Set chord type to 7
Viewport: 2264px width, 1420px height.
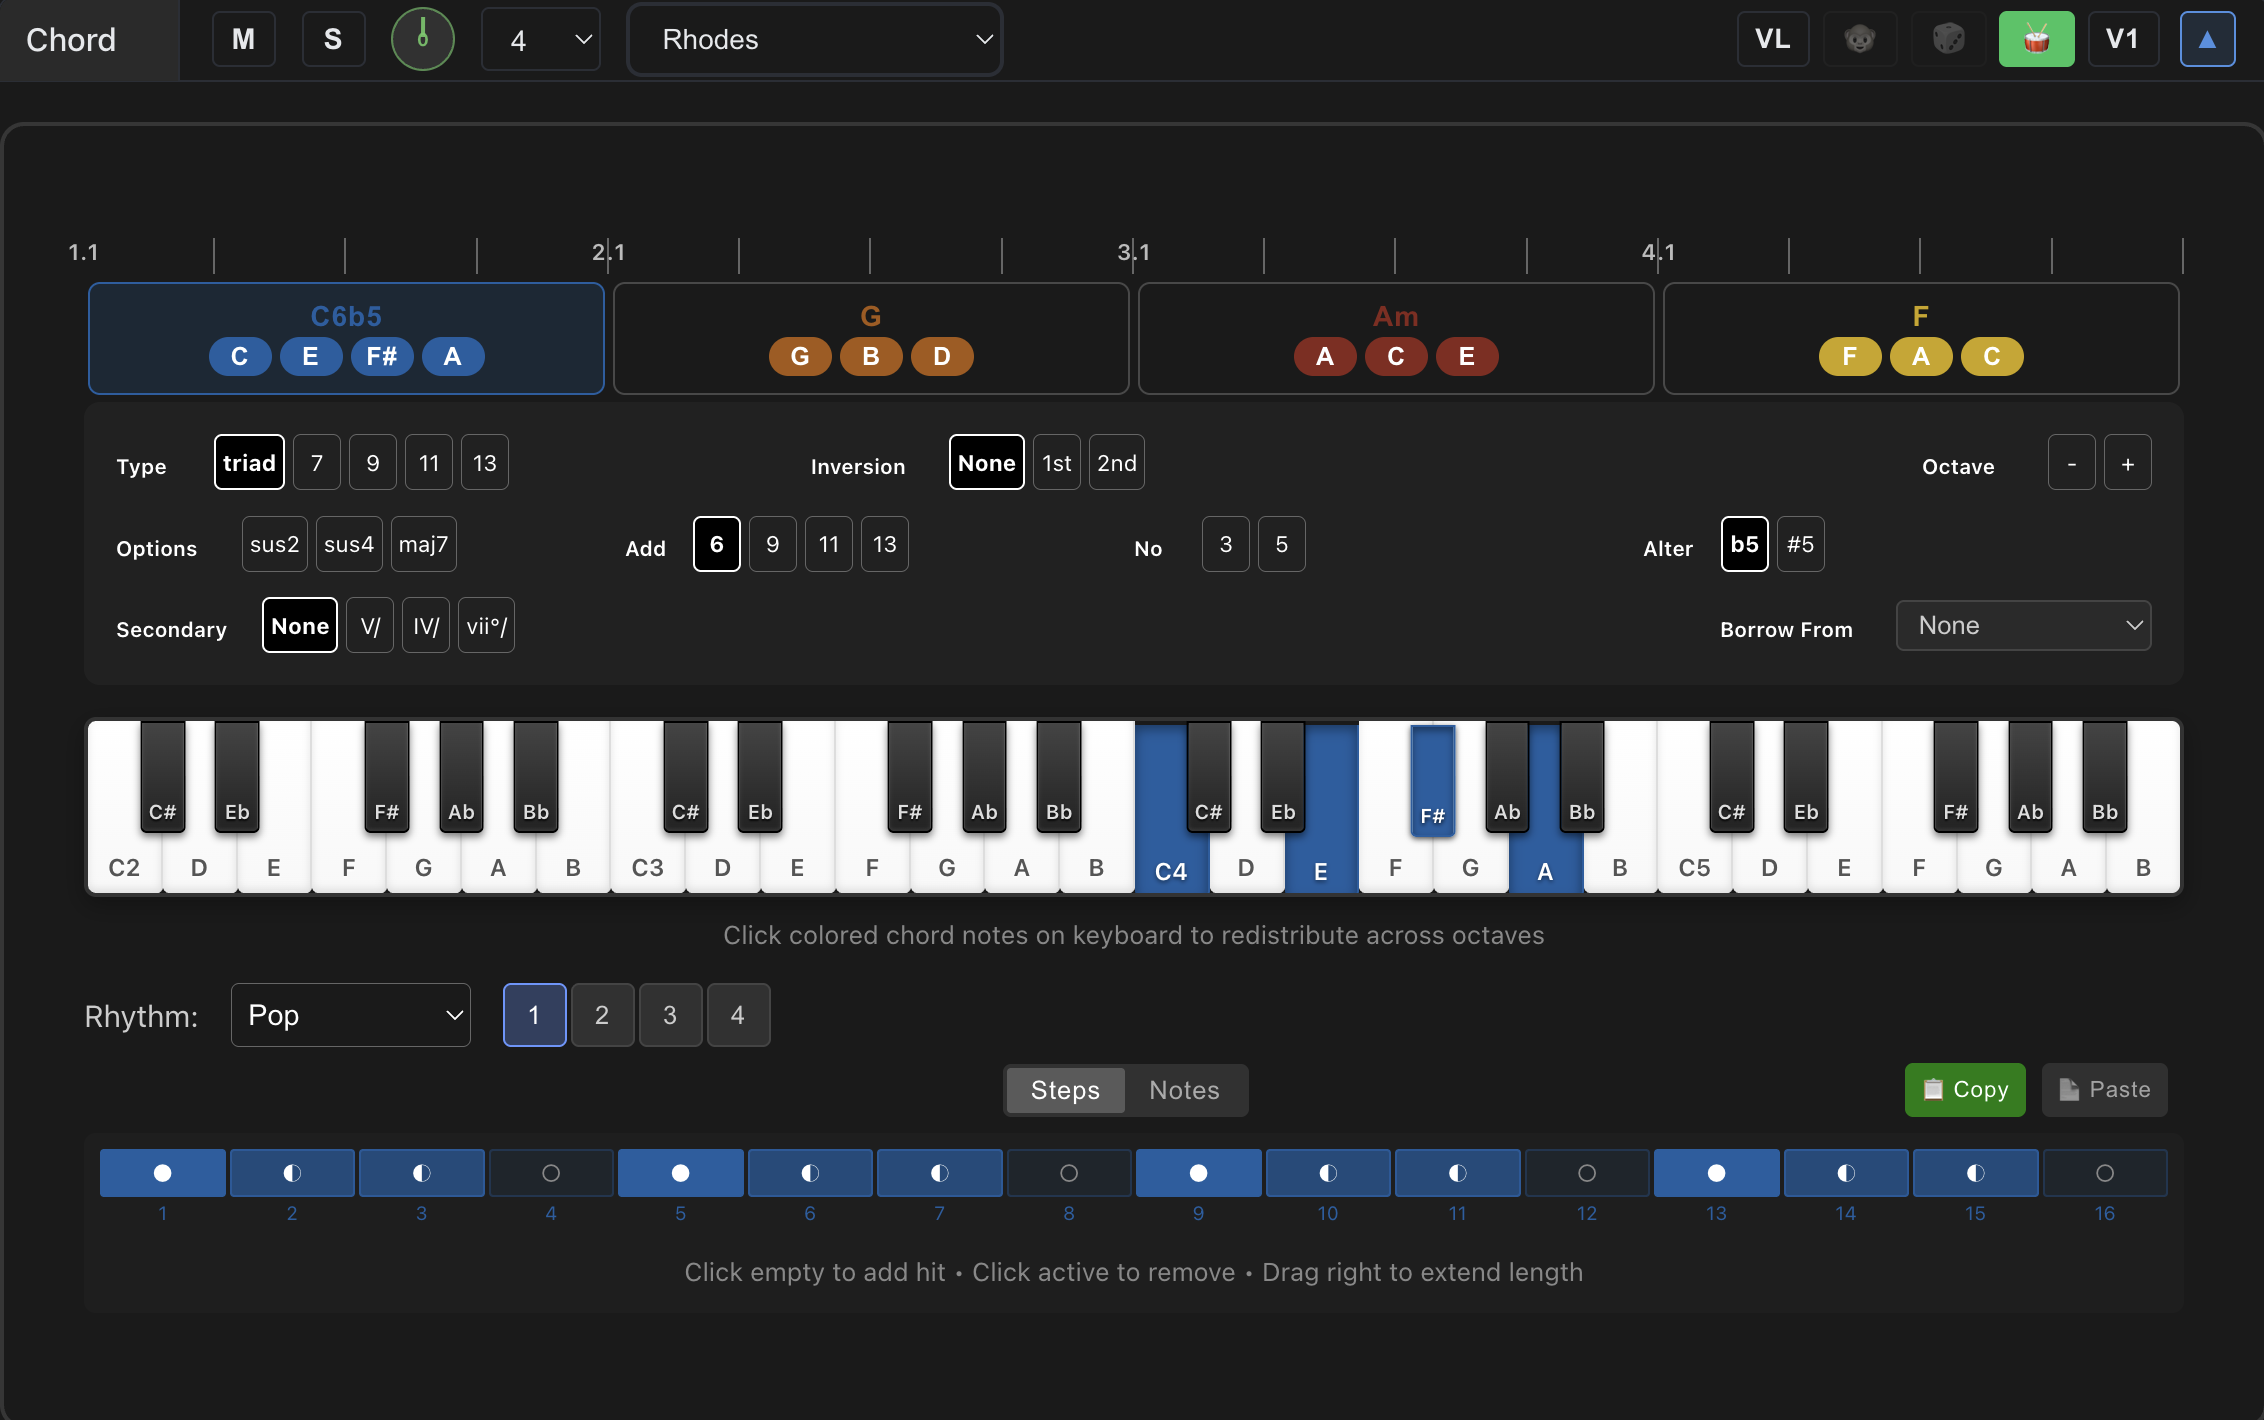pyautogui.click(x=317, y=463)
